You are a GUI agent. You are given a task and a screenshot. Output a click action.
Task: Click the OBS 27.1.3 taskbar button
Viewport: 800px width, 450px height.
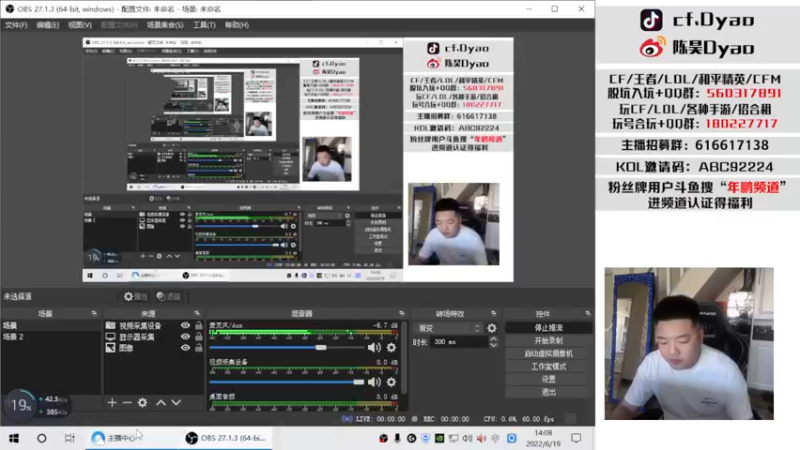pyautogui.click(x=226, y=438)
